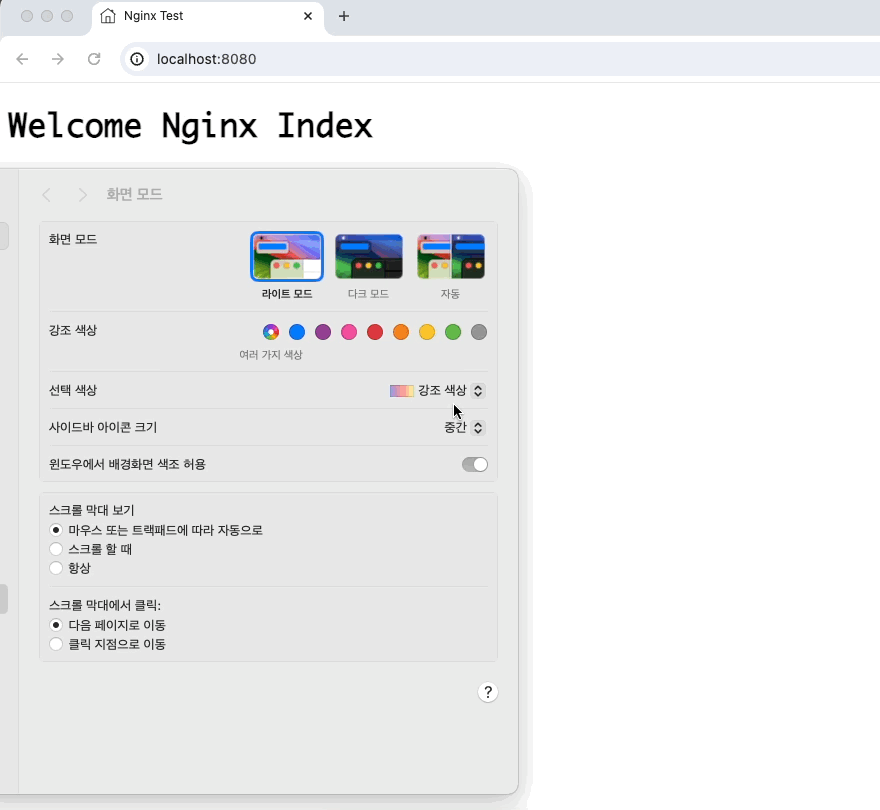Click the 여러 가지 색상 label

[271, 355]
